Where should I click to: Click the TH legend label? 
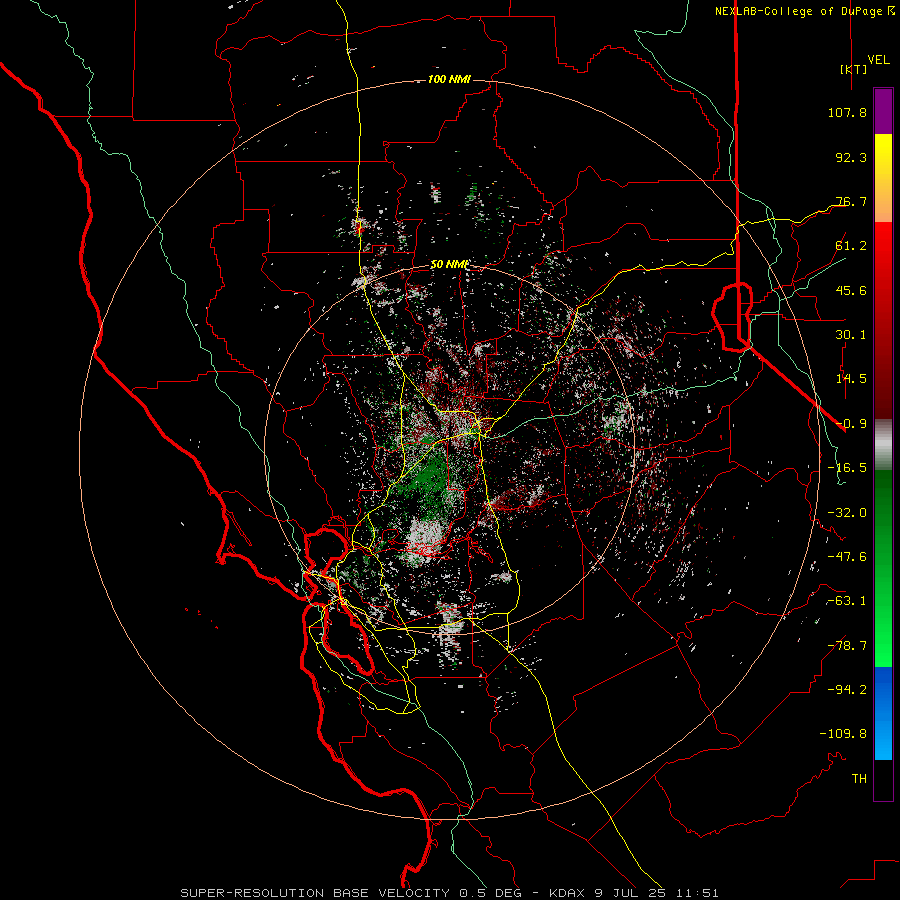(859, 779)
